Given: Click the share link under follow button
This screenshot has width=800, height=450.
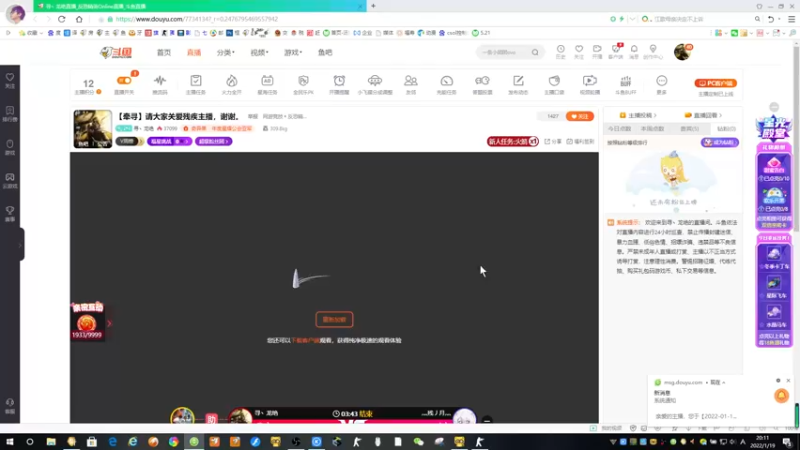Looking at the screenshot, I should [553, 141].
